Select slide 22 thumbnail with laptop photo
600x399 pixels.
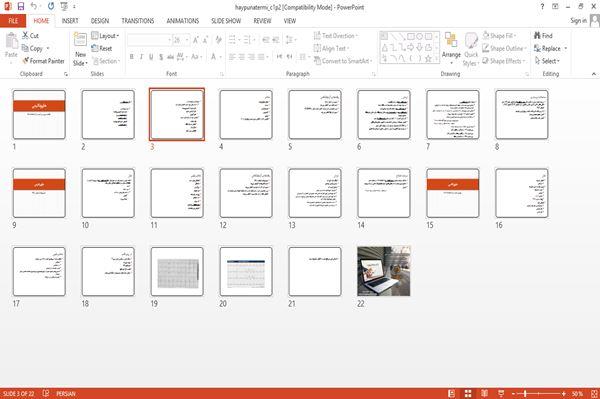pyautogui.click(x=384, y=271)
